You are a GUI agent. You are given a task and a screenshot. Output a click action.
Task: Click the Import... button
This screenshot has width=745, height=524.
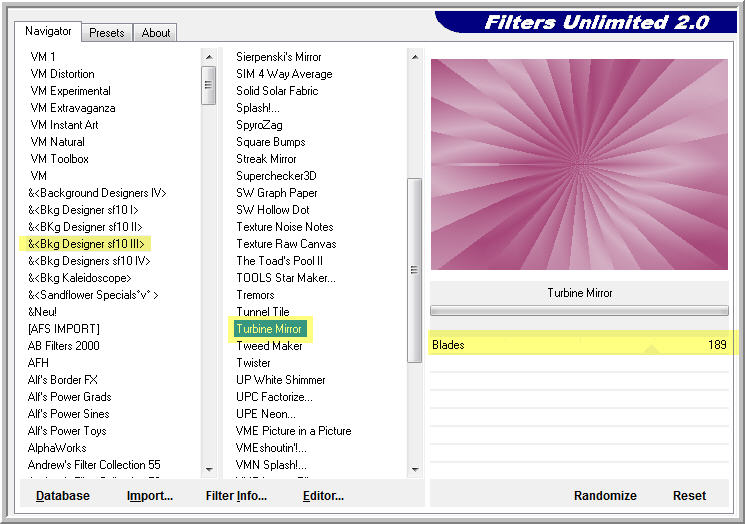150,495
